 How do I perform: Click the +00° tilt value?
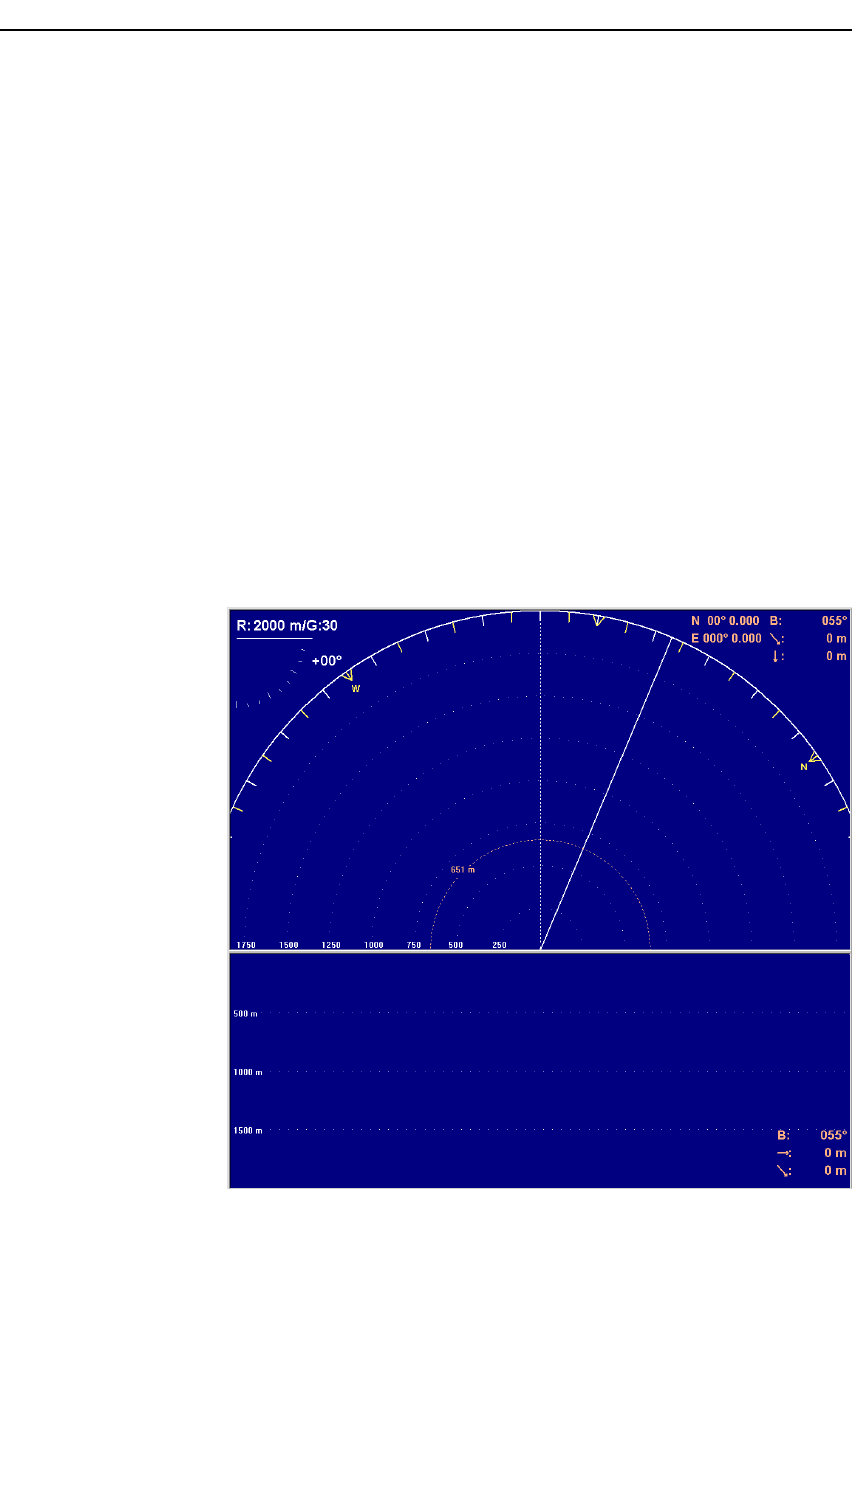coord(327,661)
